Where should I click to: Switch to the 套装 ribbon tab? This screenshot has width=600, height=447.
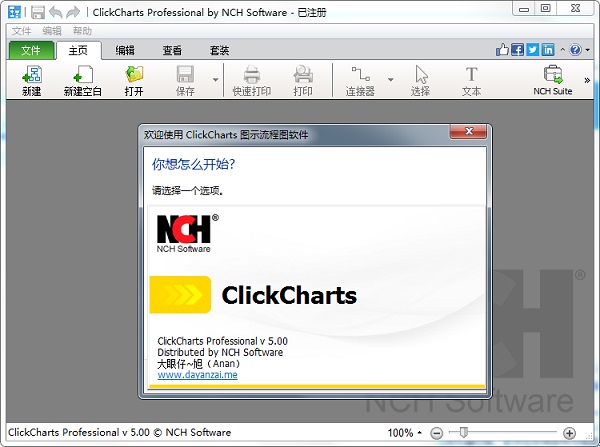pyautogui.click(x=219, y=50)
